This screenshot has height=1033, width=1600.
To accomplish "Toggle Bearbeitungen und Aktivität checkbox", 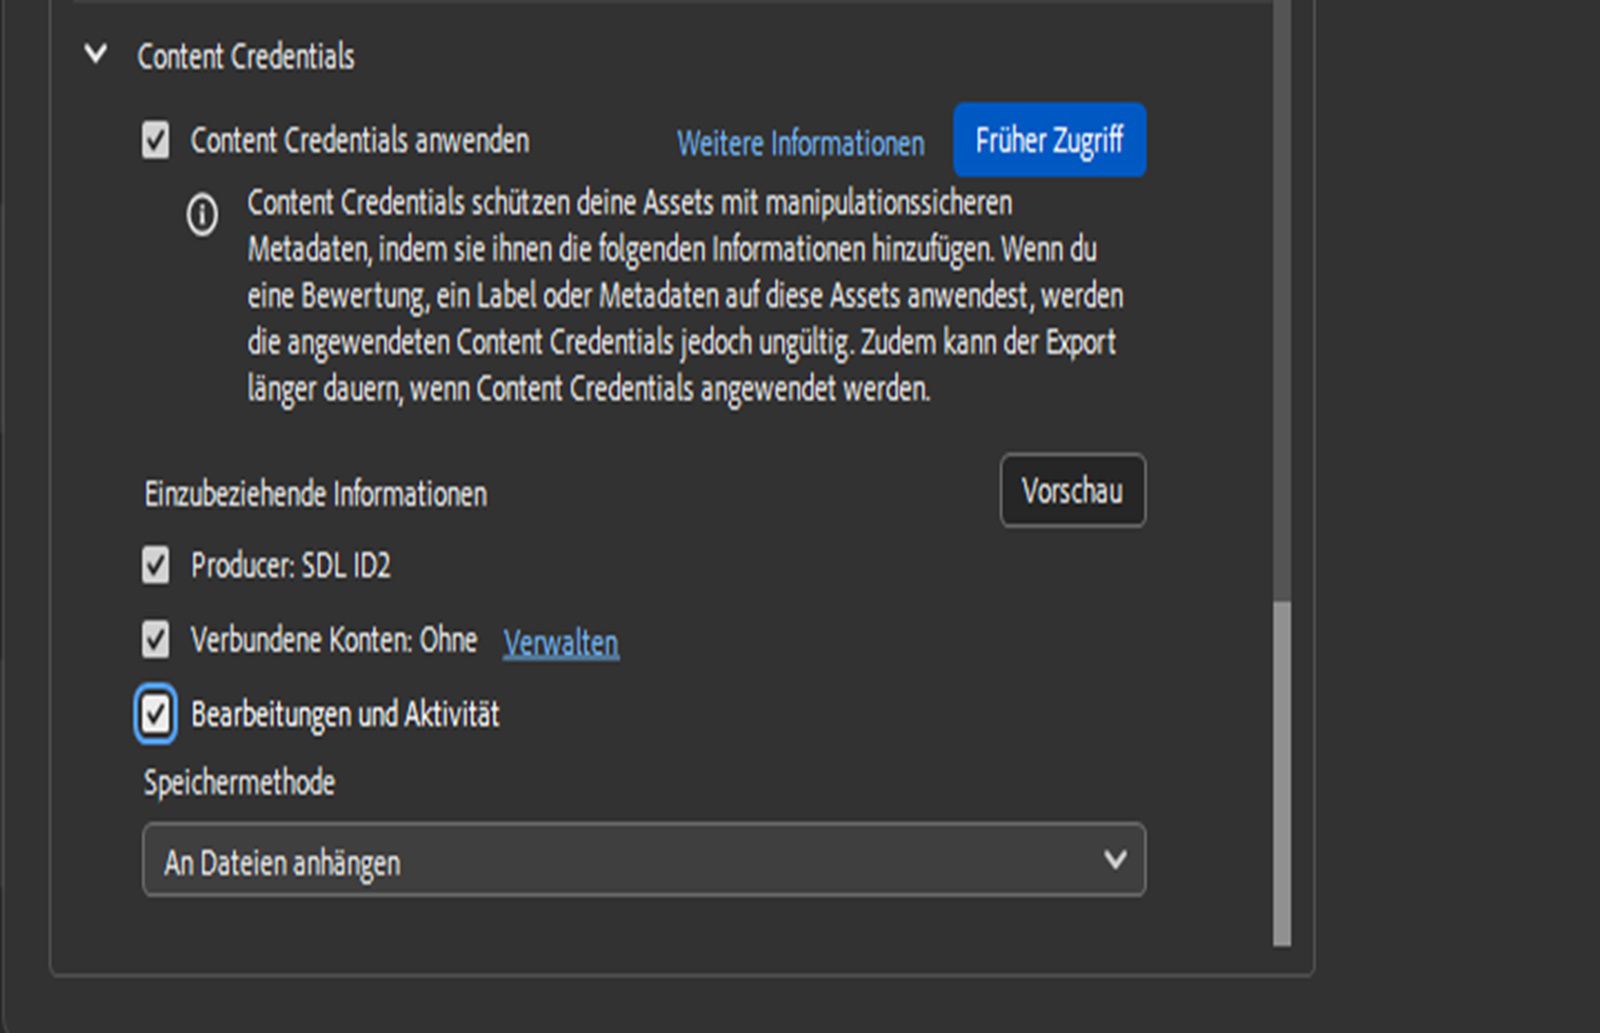I will click(x=156, y=714).
